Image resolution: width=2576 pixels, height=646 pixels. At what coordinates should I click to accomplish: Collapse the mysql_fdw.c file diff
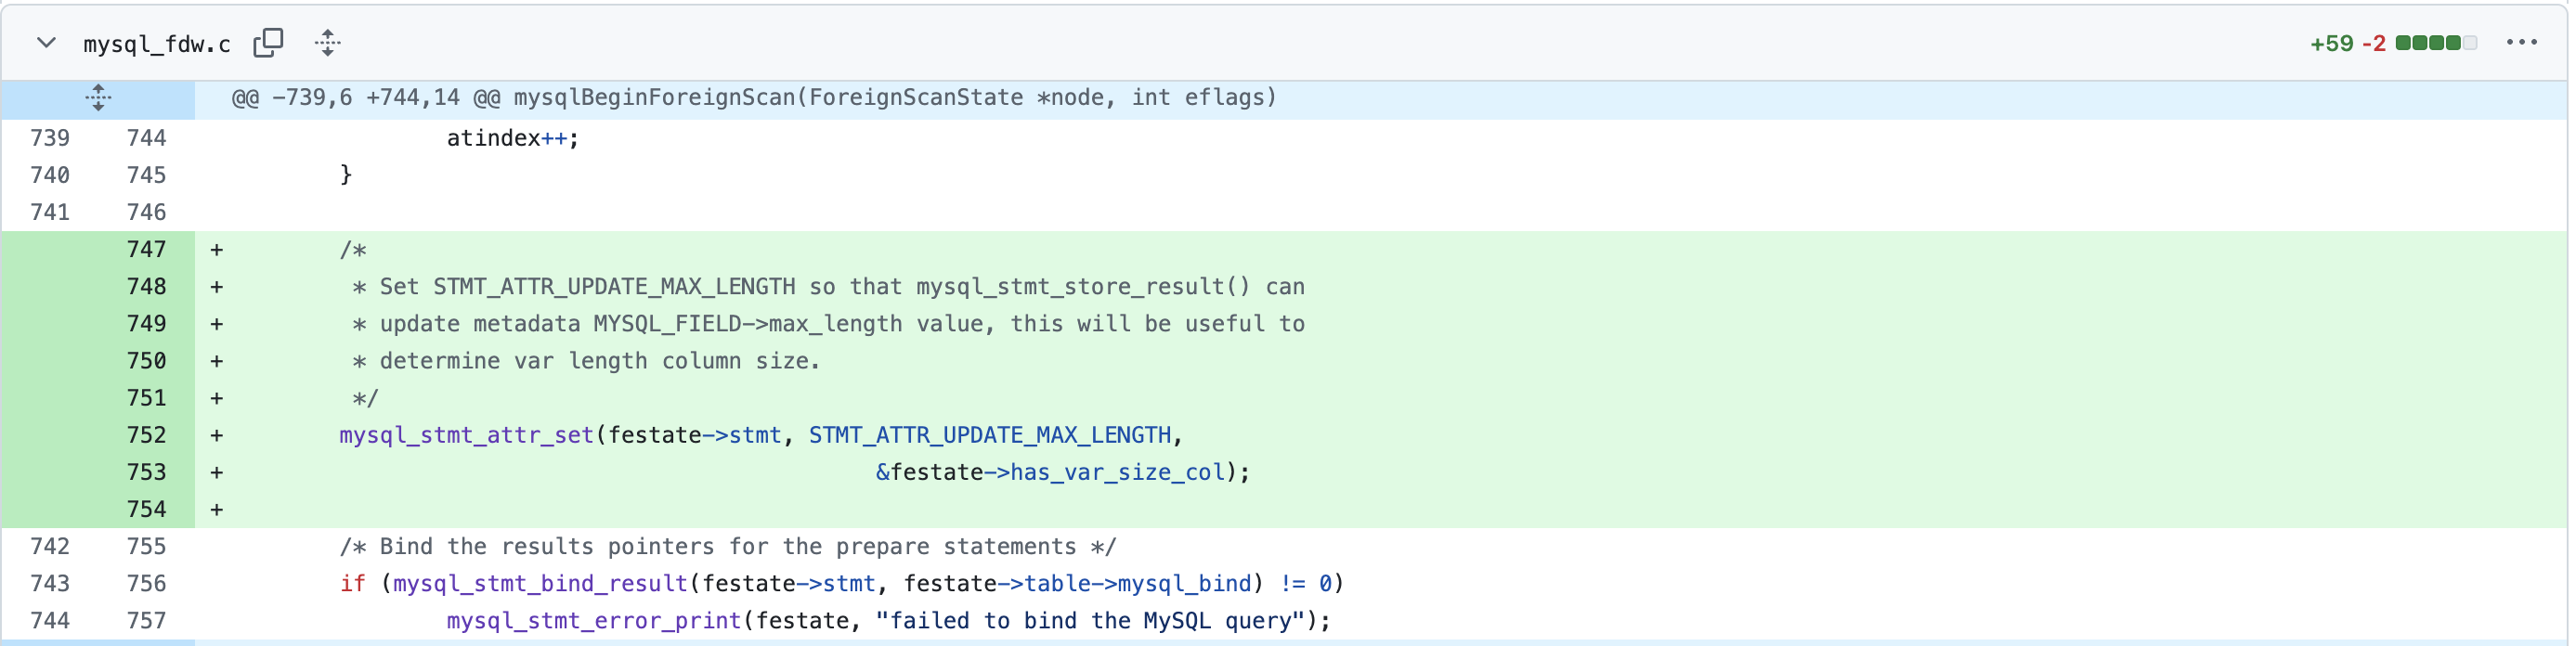tap(46, 43)
